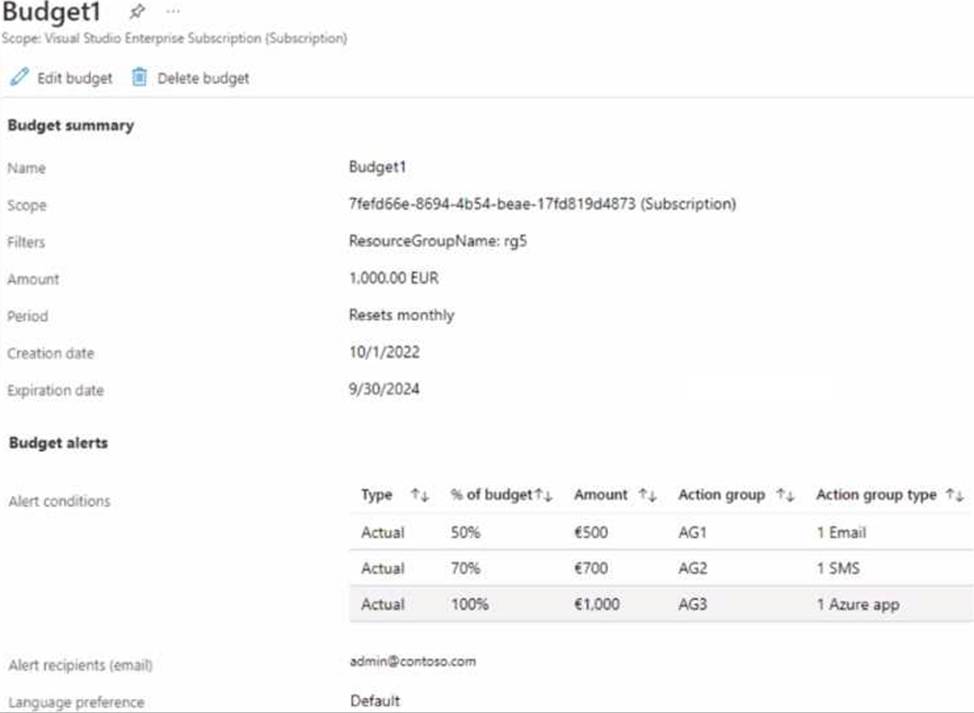This screenshot has height=713, width=974.
Task: Click the AG3 action group entry
Action: (692, 604)
